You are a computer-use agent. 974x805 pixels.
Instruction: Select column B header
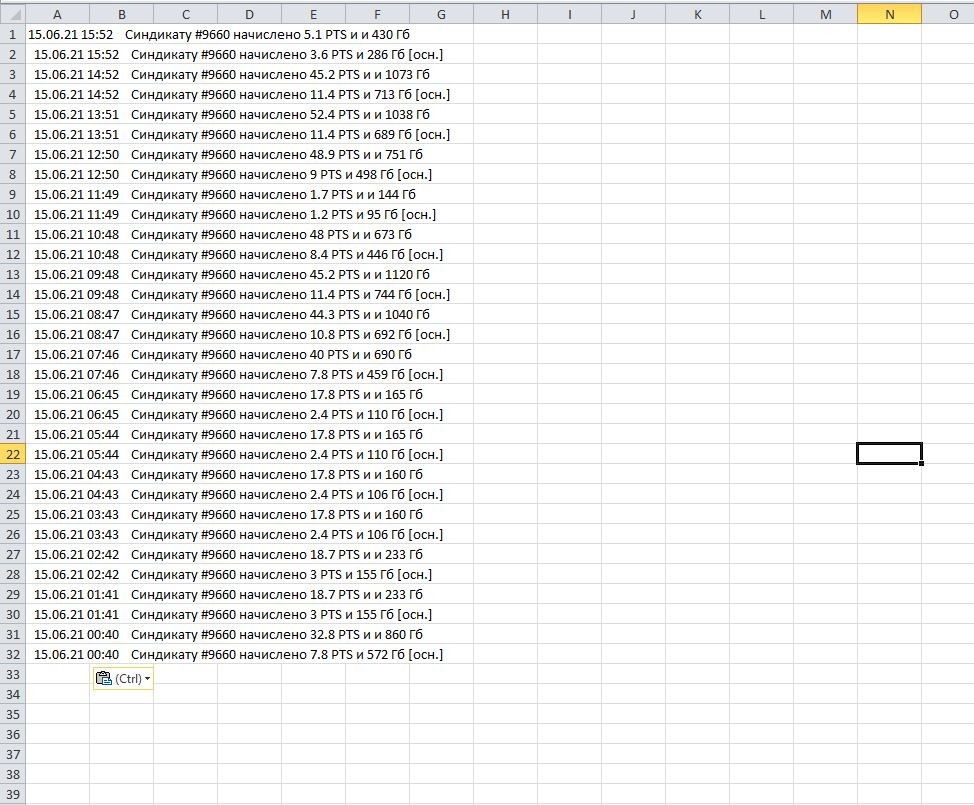click(x=122, y=14)
